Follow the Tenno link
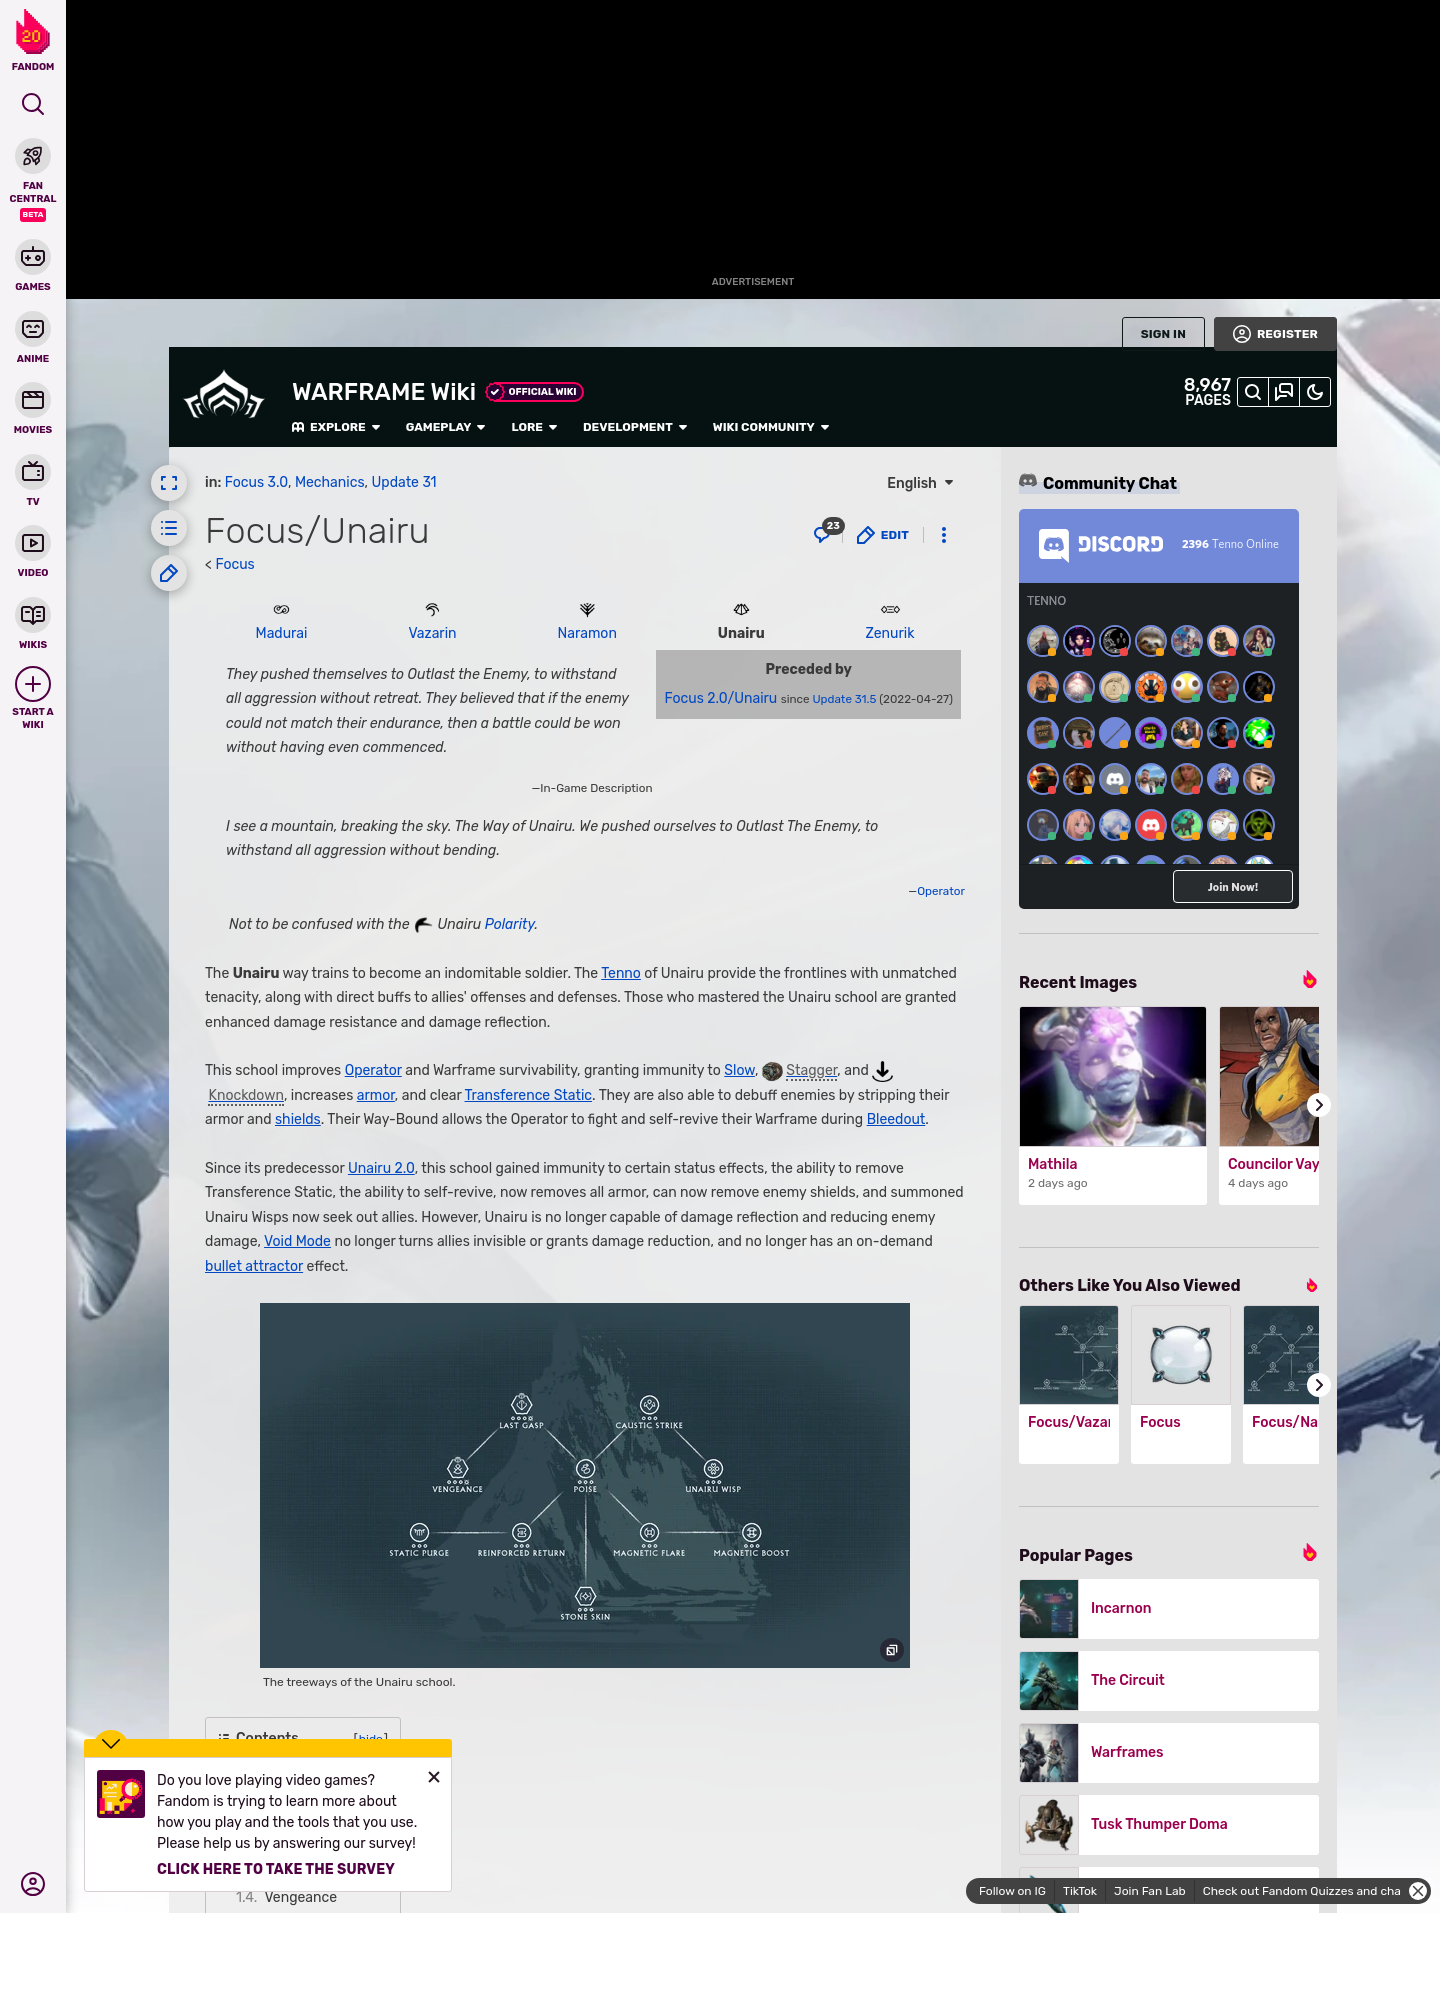Viewport: 1440px width, 2000px height. point(621,973)
